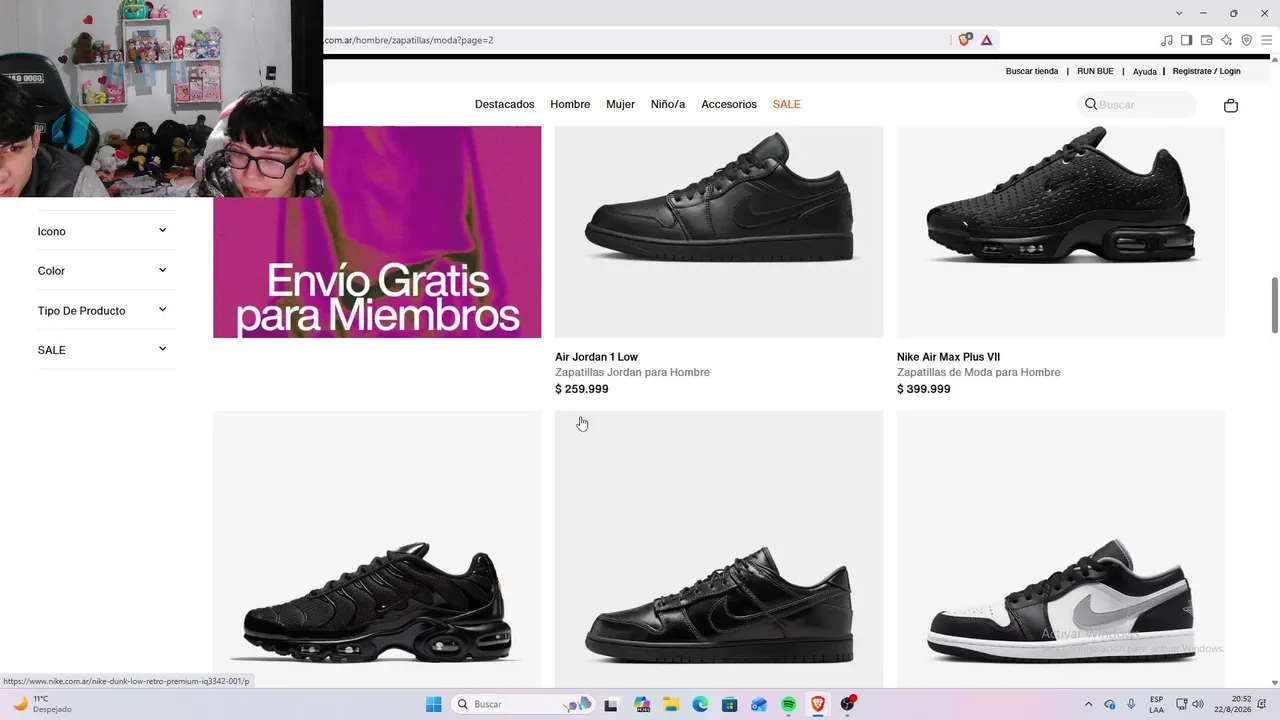Click the OneDrive cloud tray icon
The width and height of the screenshot is (1280, 720).
pyautogui.click(x=1110, y=704)
